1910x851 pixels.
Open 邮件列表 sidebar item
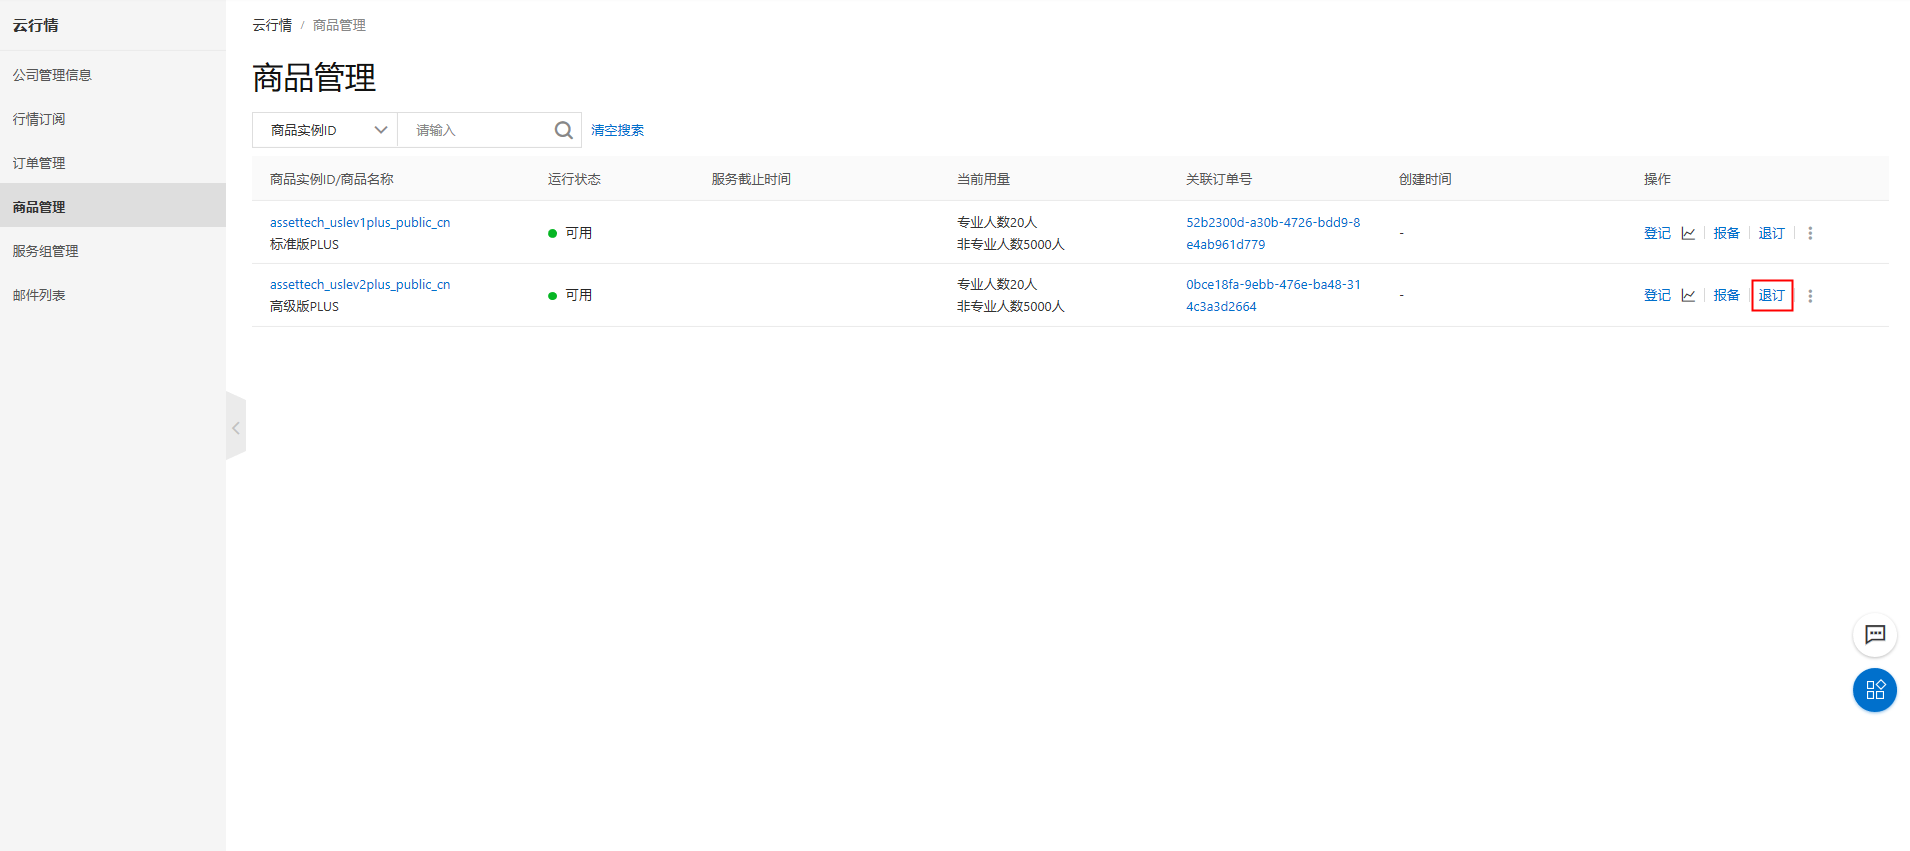pos(113,295)
